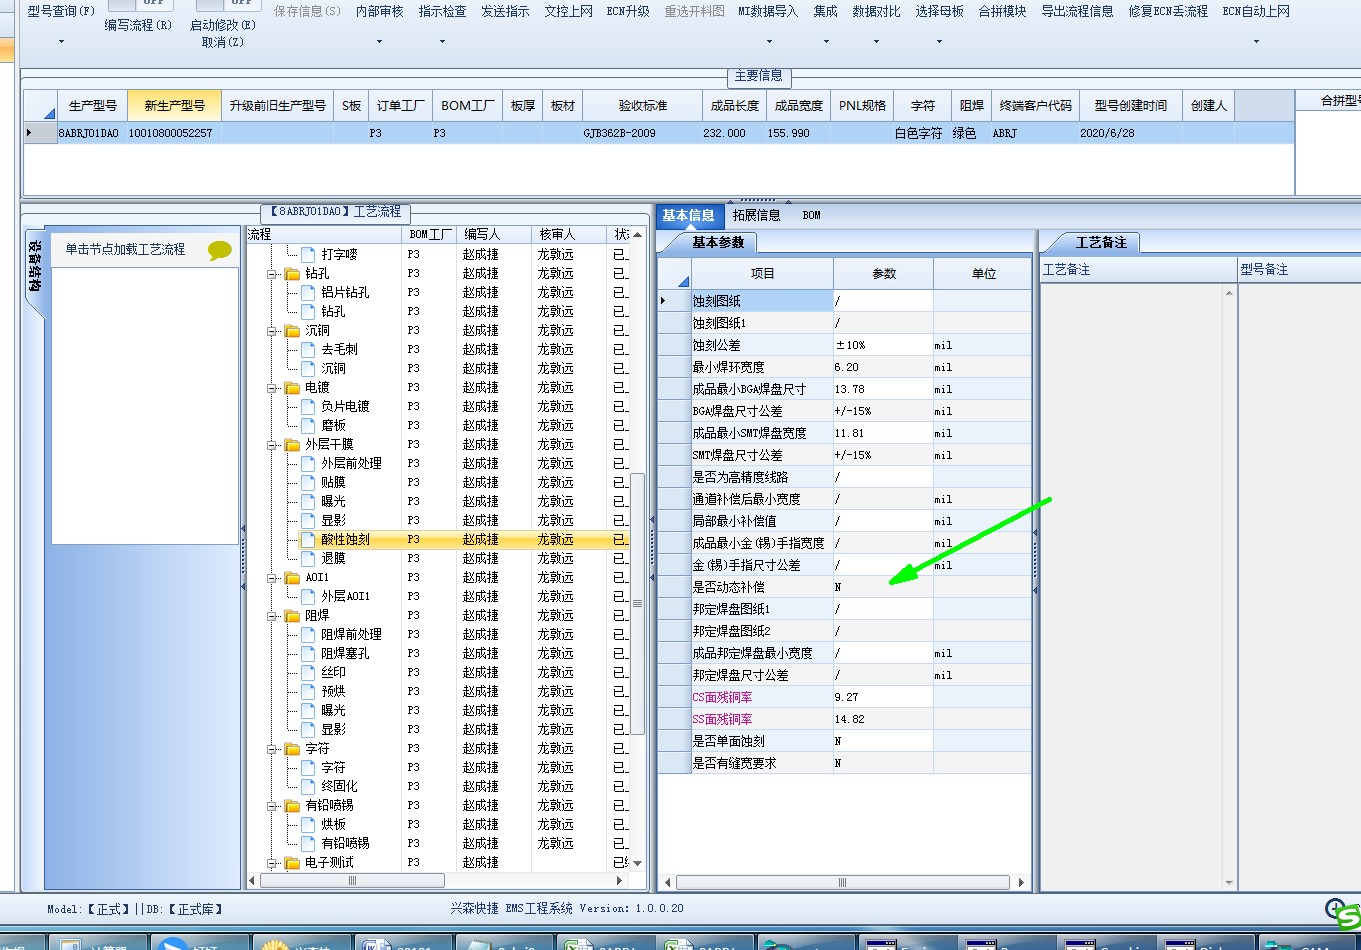Click the green Sogou S input icon
This screenshot has width=1361, height=950.
coord(1349,917)
